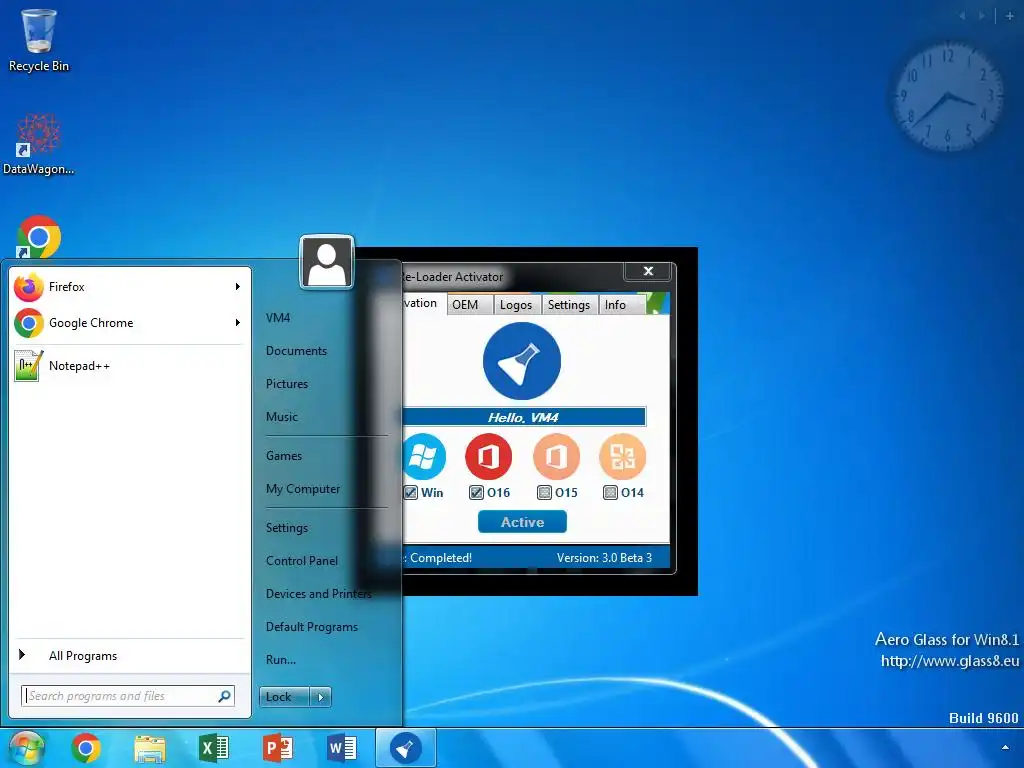Click the Windows Start orb

click(x=26, y=749)
